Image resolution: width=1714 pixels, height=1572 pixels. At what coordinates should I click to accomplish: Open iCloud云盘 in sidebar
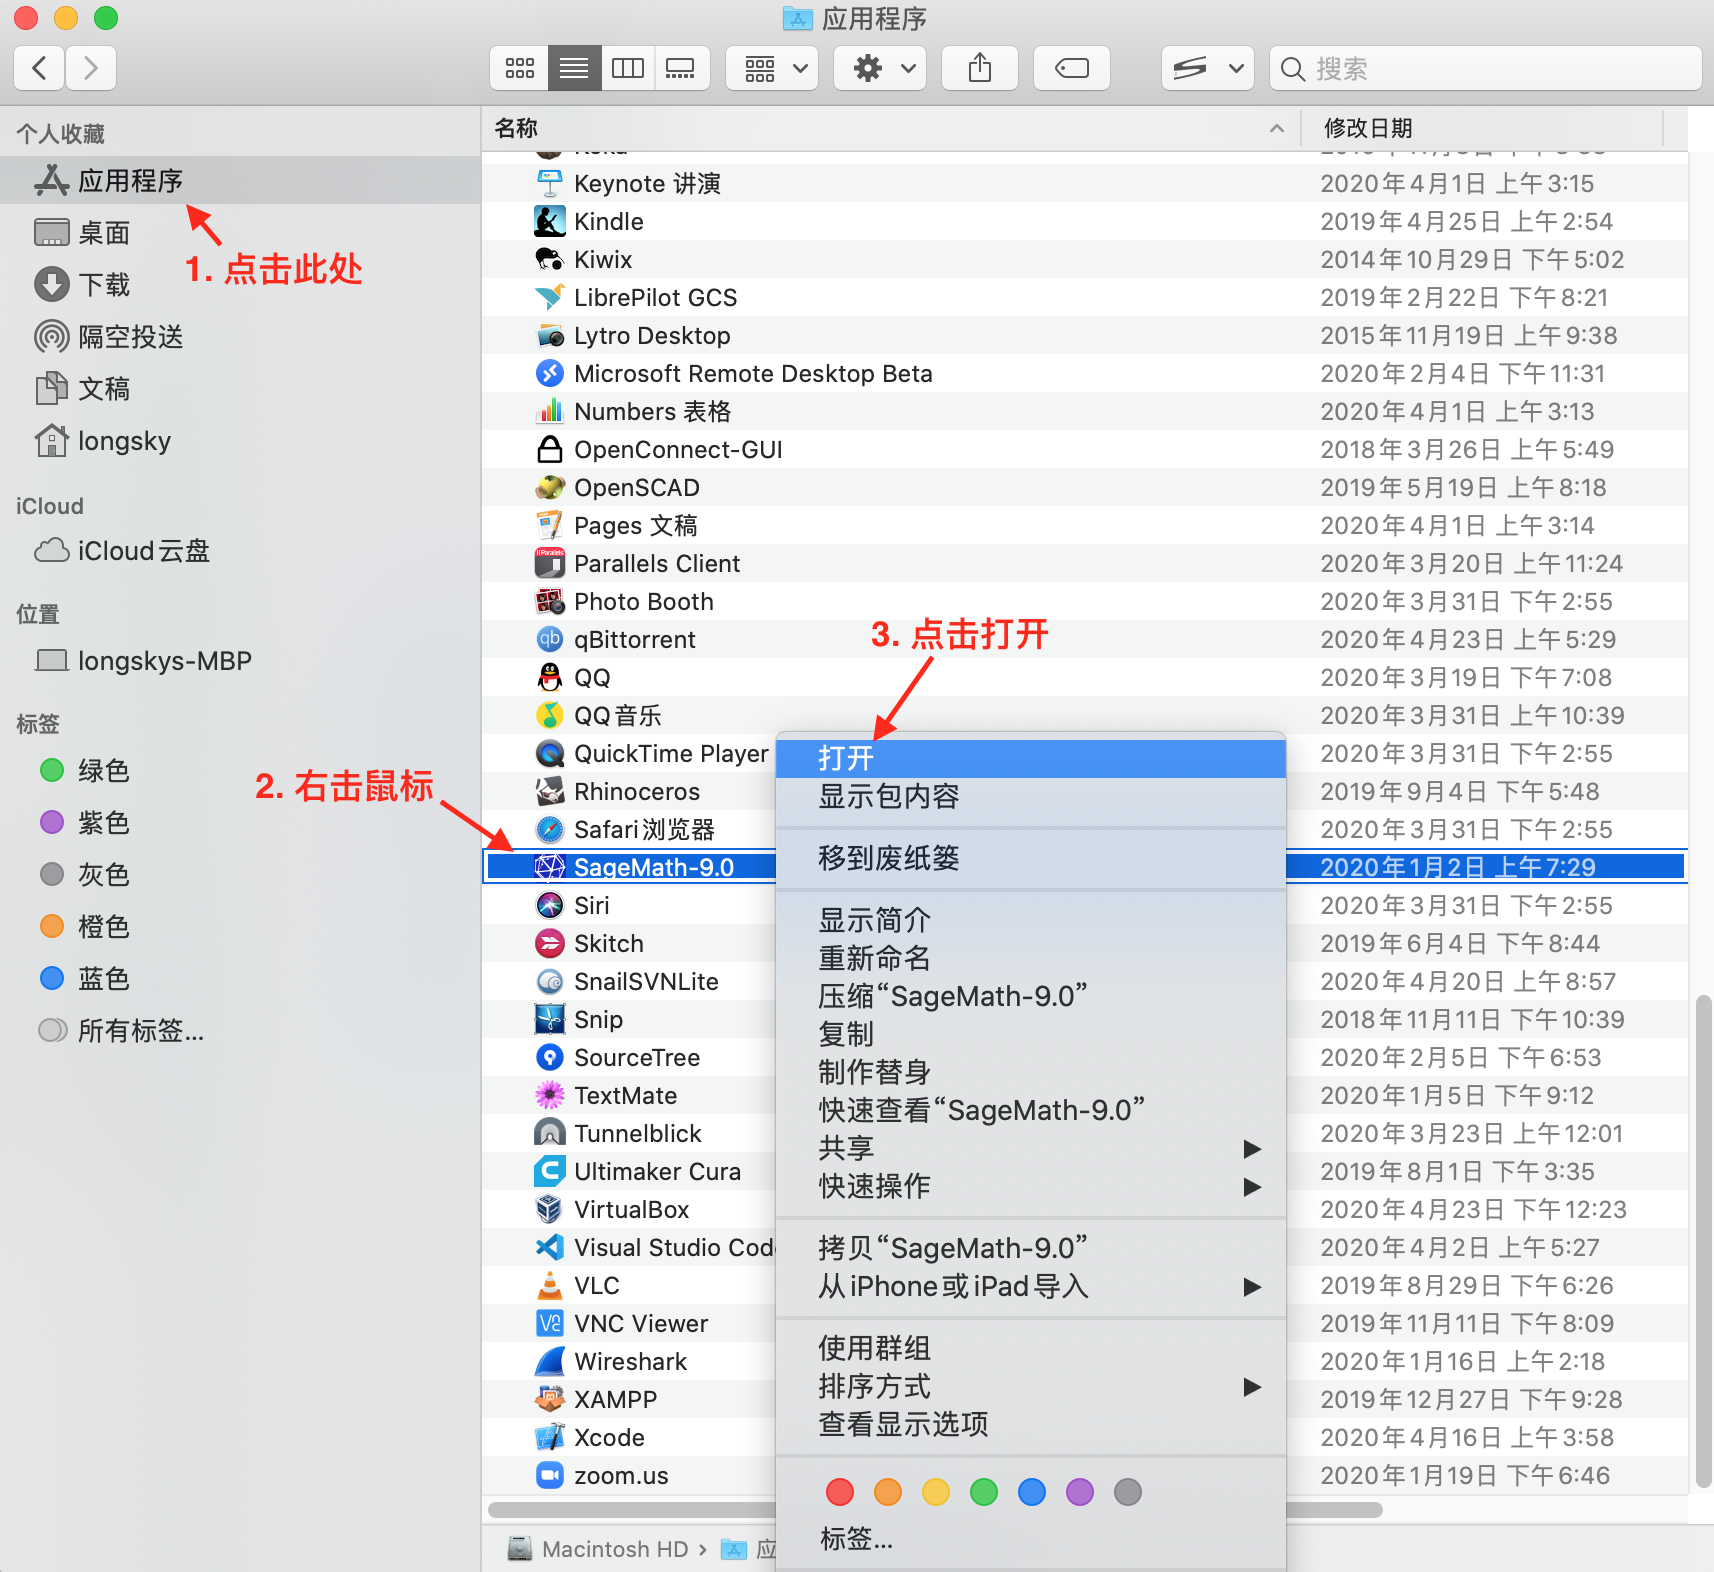click(x=240, y=551)
